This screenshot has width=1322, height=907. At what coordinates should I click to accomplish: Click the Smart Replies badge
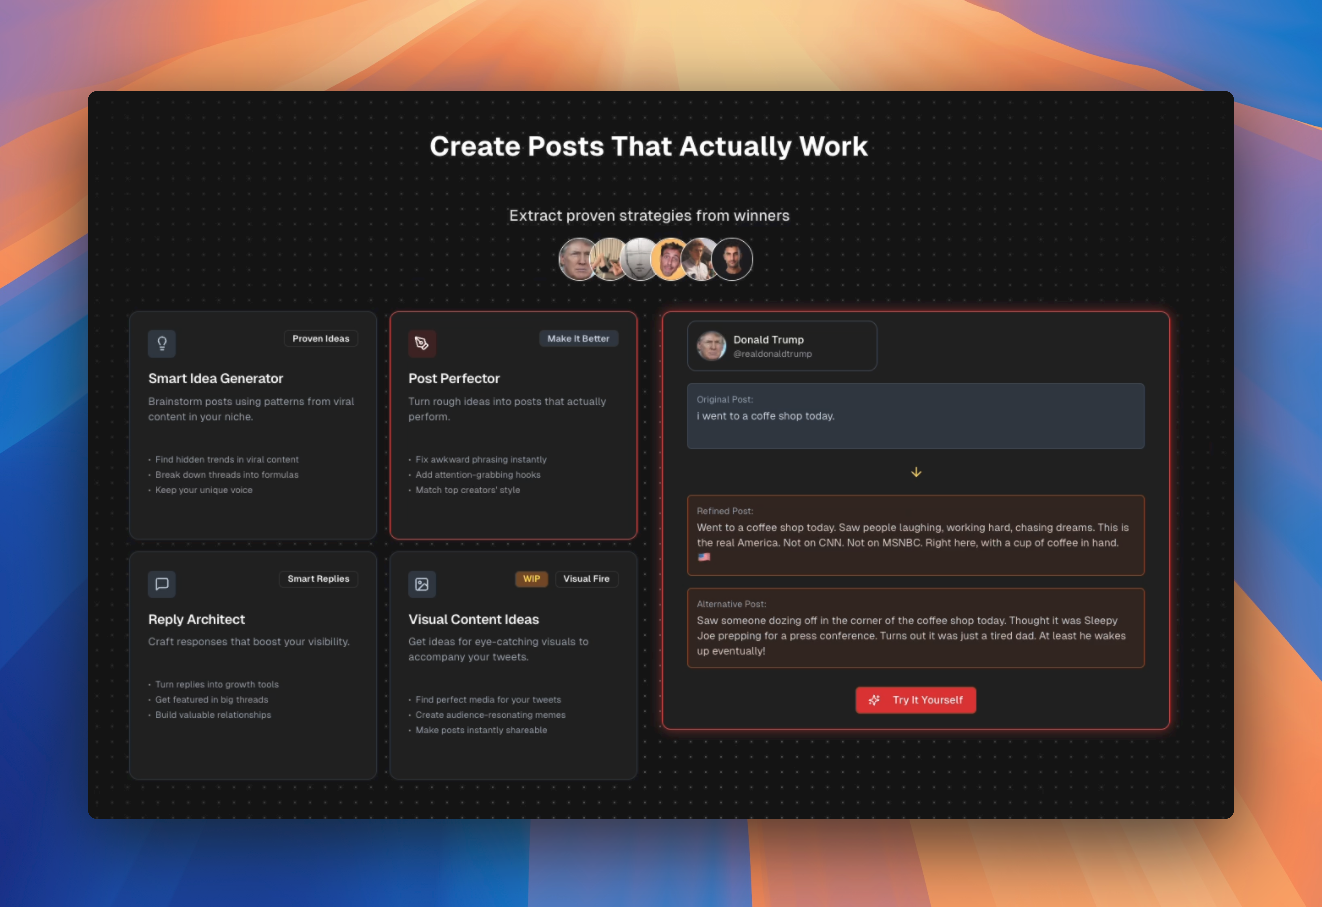(318, 579)
